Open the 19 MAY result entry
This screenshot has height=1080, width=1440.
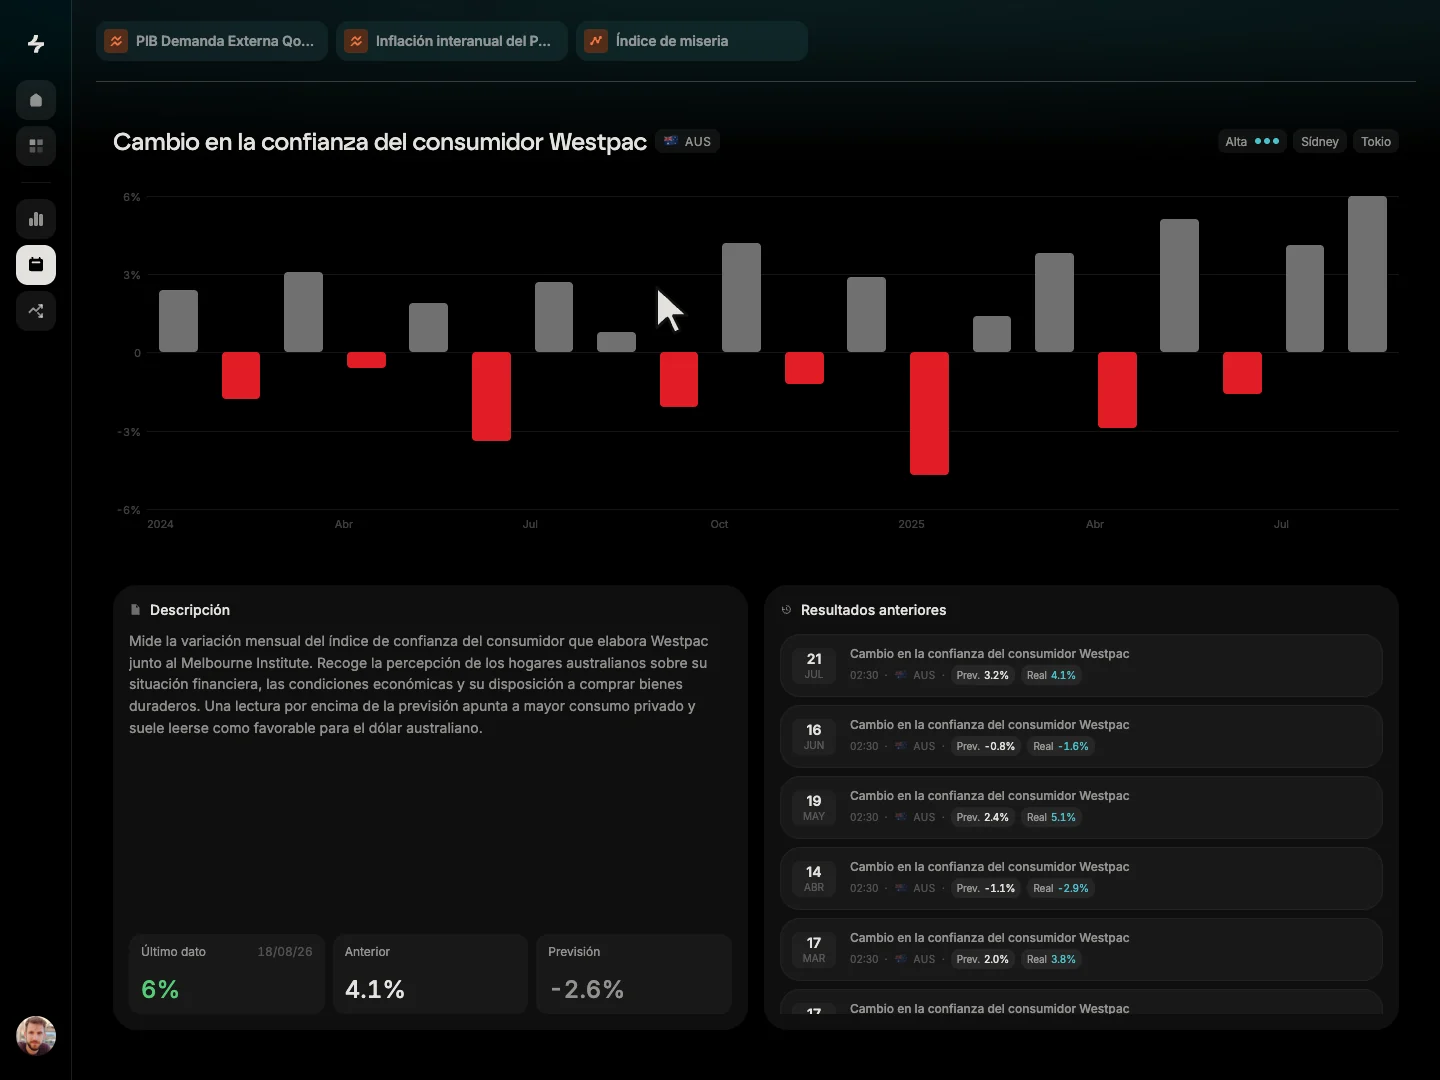1081,807
